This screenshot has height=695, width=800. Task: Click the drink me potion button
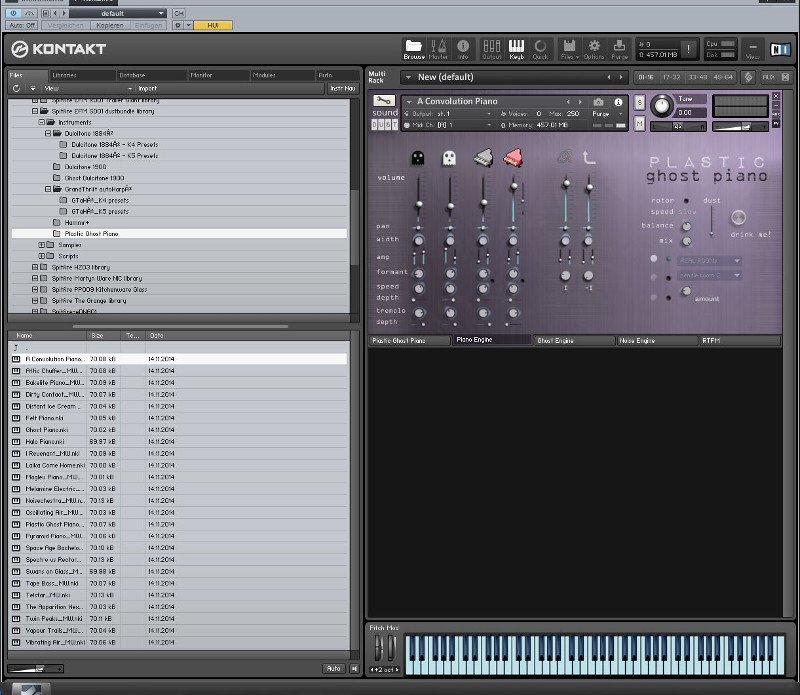point(738,218)
